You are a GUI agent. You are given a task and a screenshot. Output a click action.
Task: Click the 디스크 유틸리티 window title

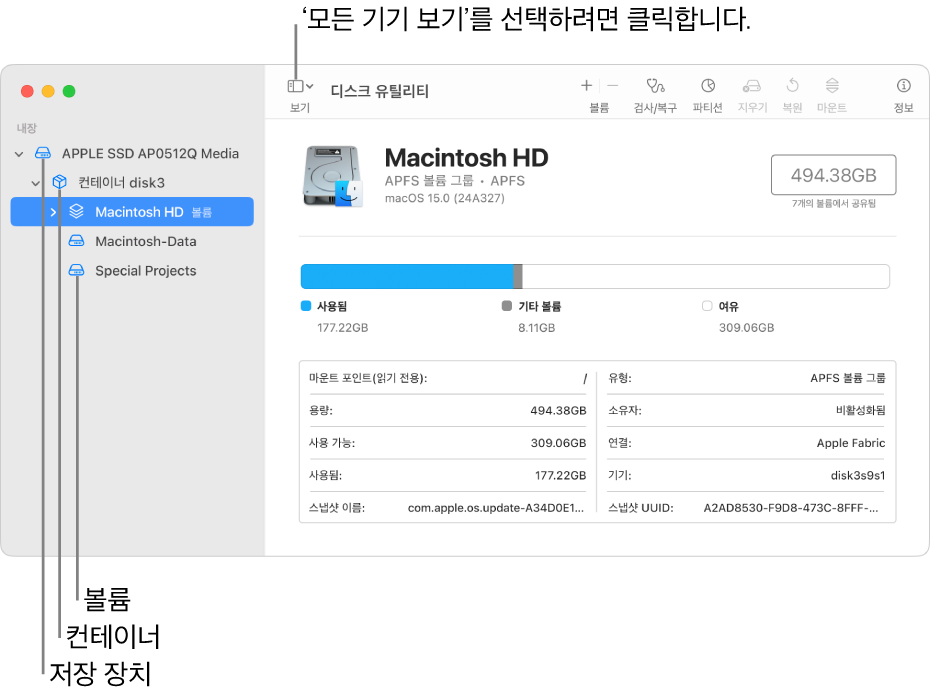pyautogui.click(x=379, y=91)
